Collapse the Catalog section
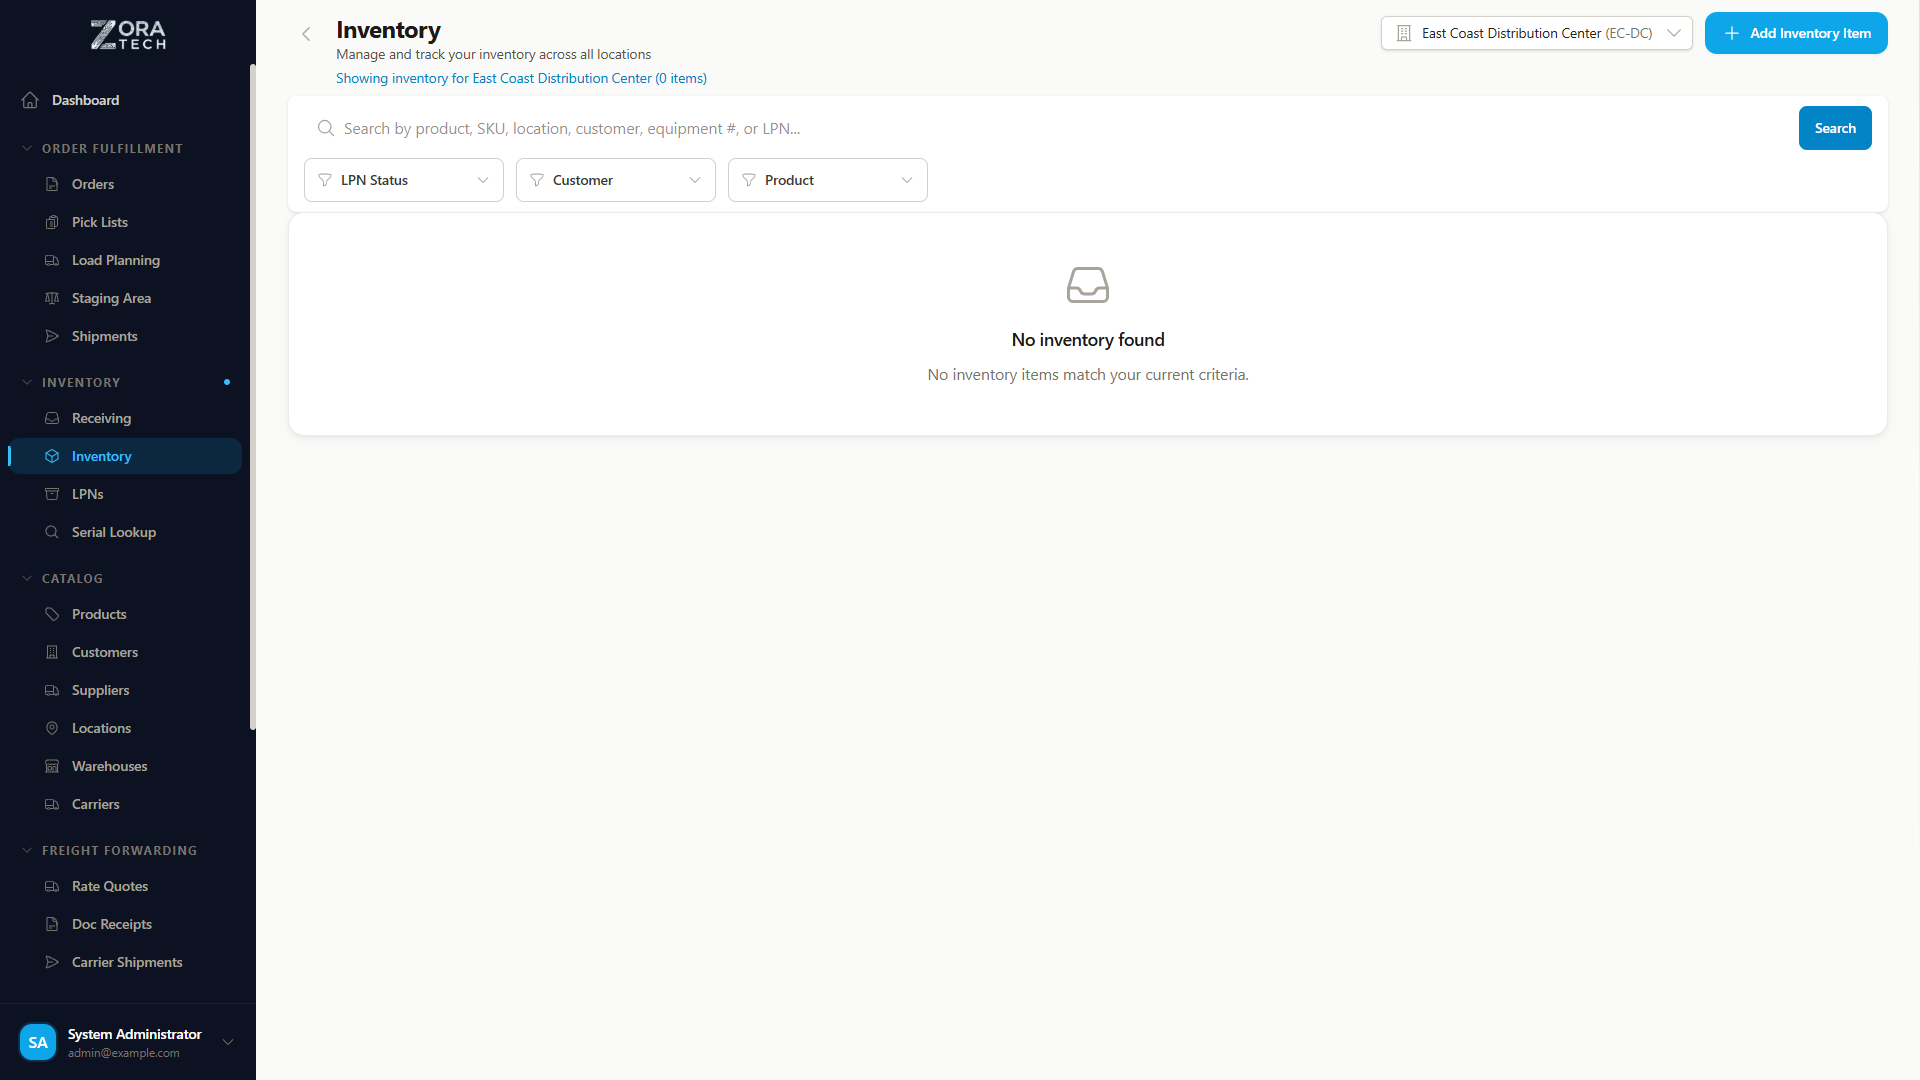The height and width of the screenshot is (1080, 1920). tap(28, 578)
